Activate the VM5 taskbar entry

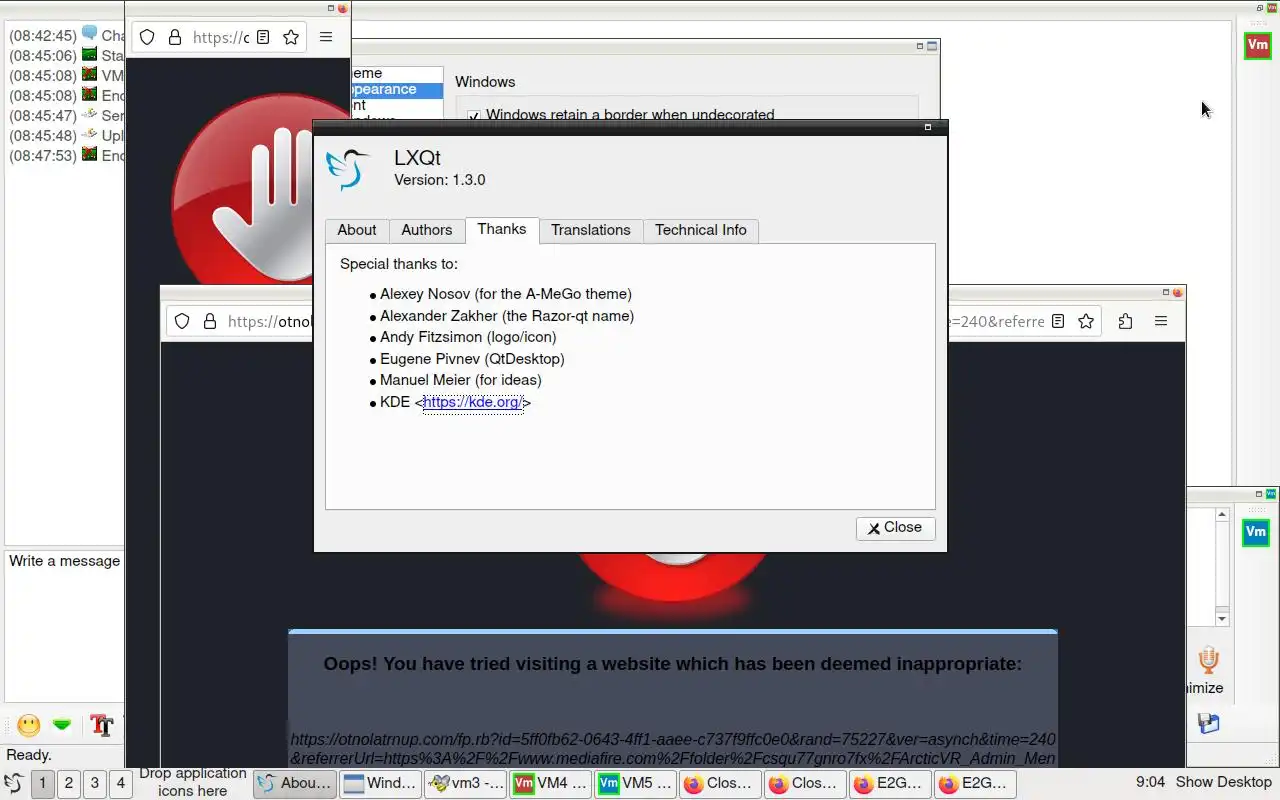click(x=636, y=783)
